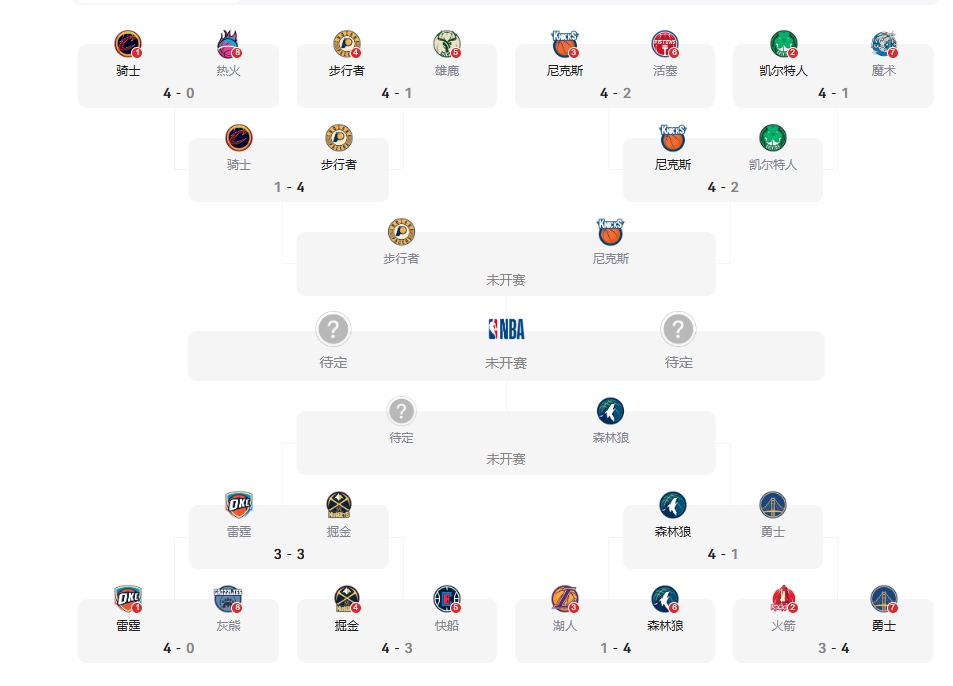953x686 pixels.
Task: Click 步行者 team name in 步行者 vs 尼克斯 matchup
Action: 401,259
